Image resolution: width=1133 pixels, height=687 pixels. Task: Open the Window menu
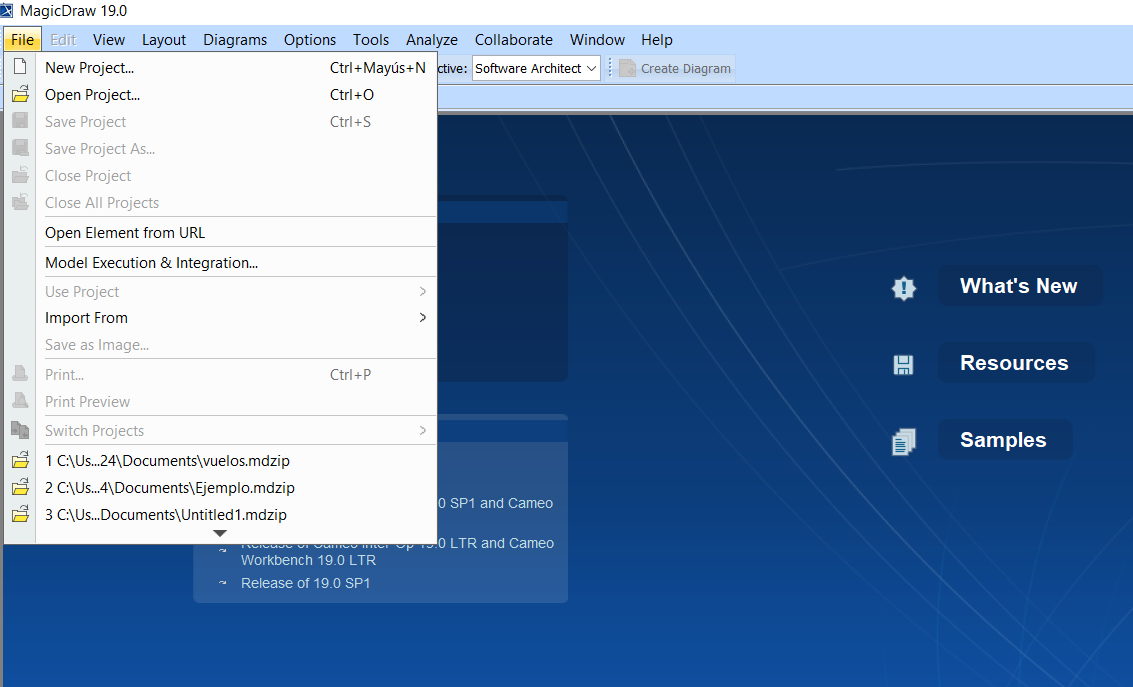coord(597,40)
